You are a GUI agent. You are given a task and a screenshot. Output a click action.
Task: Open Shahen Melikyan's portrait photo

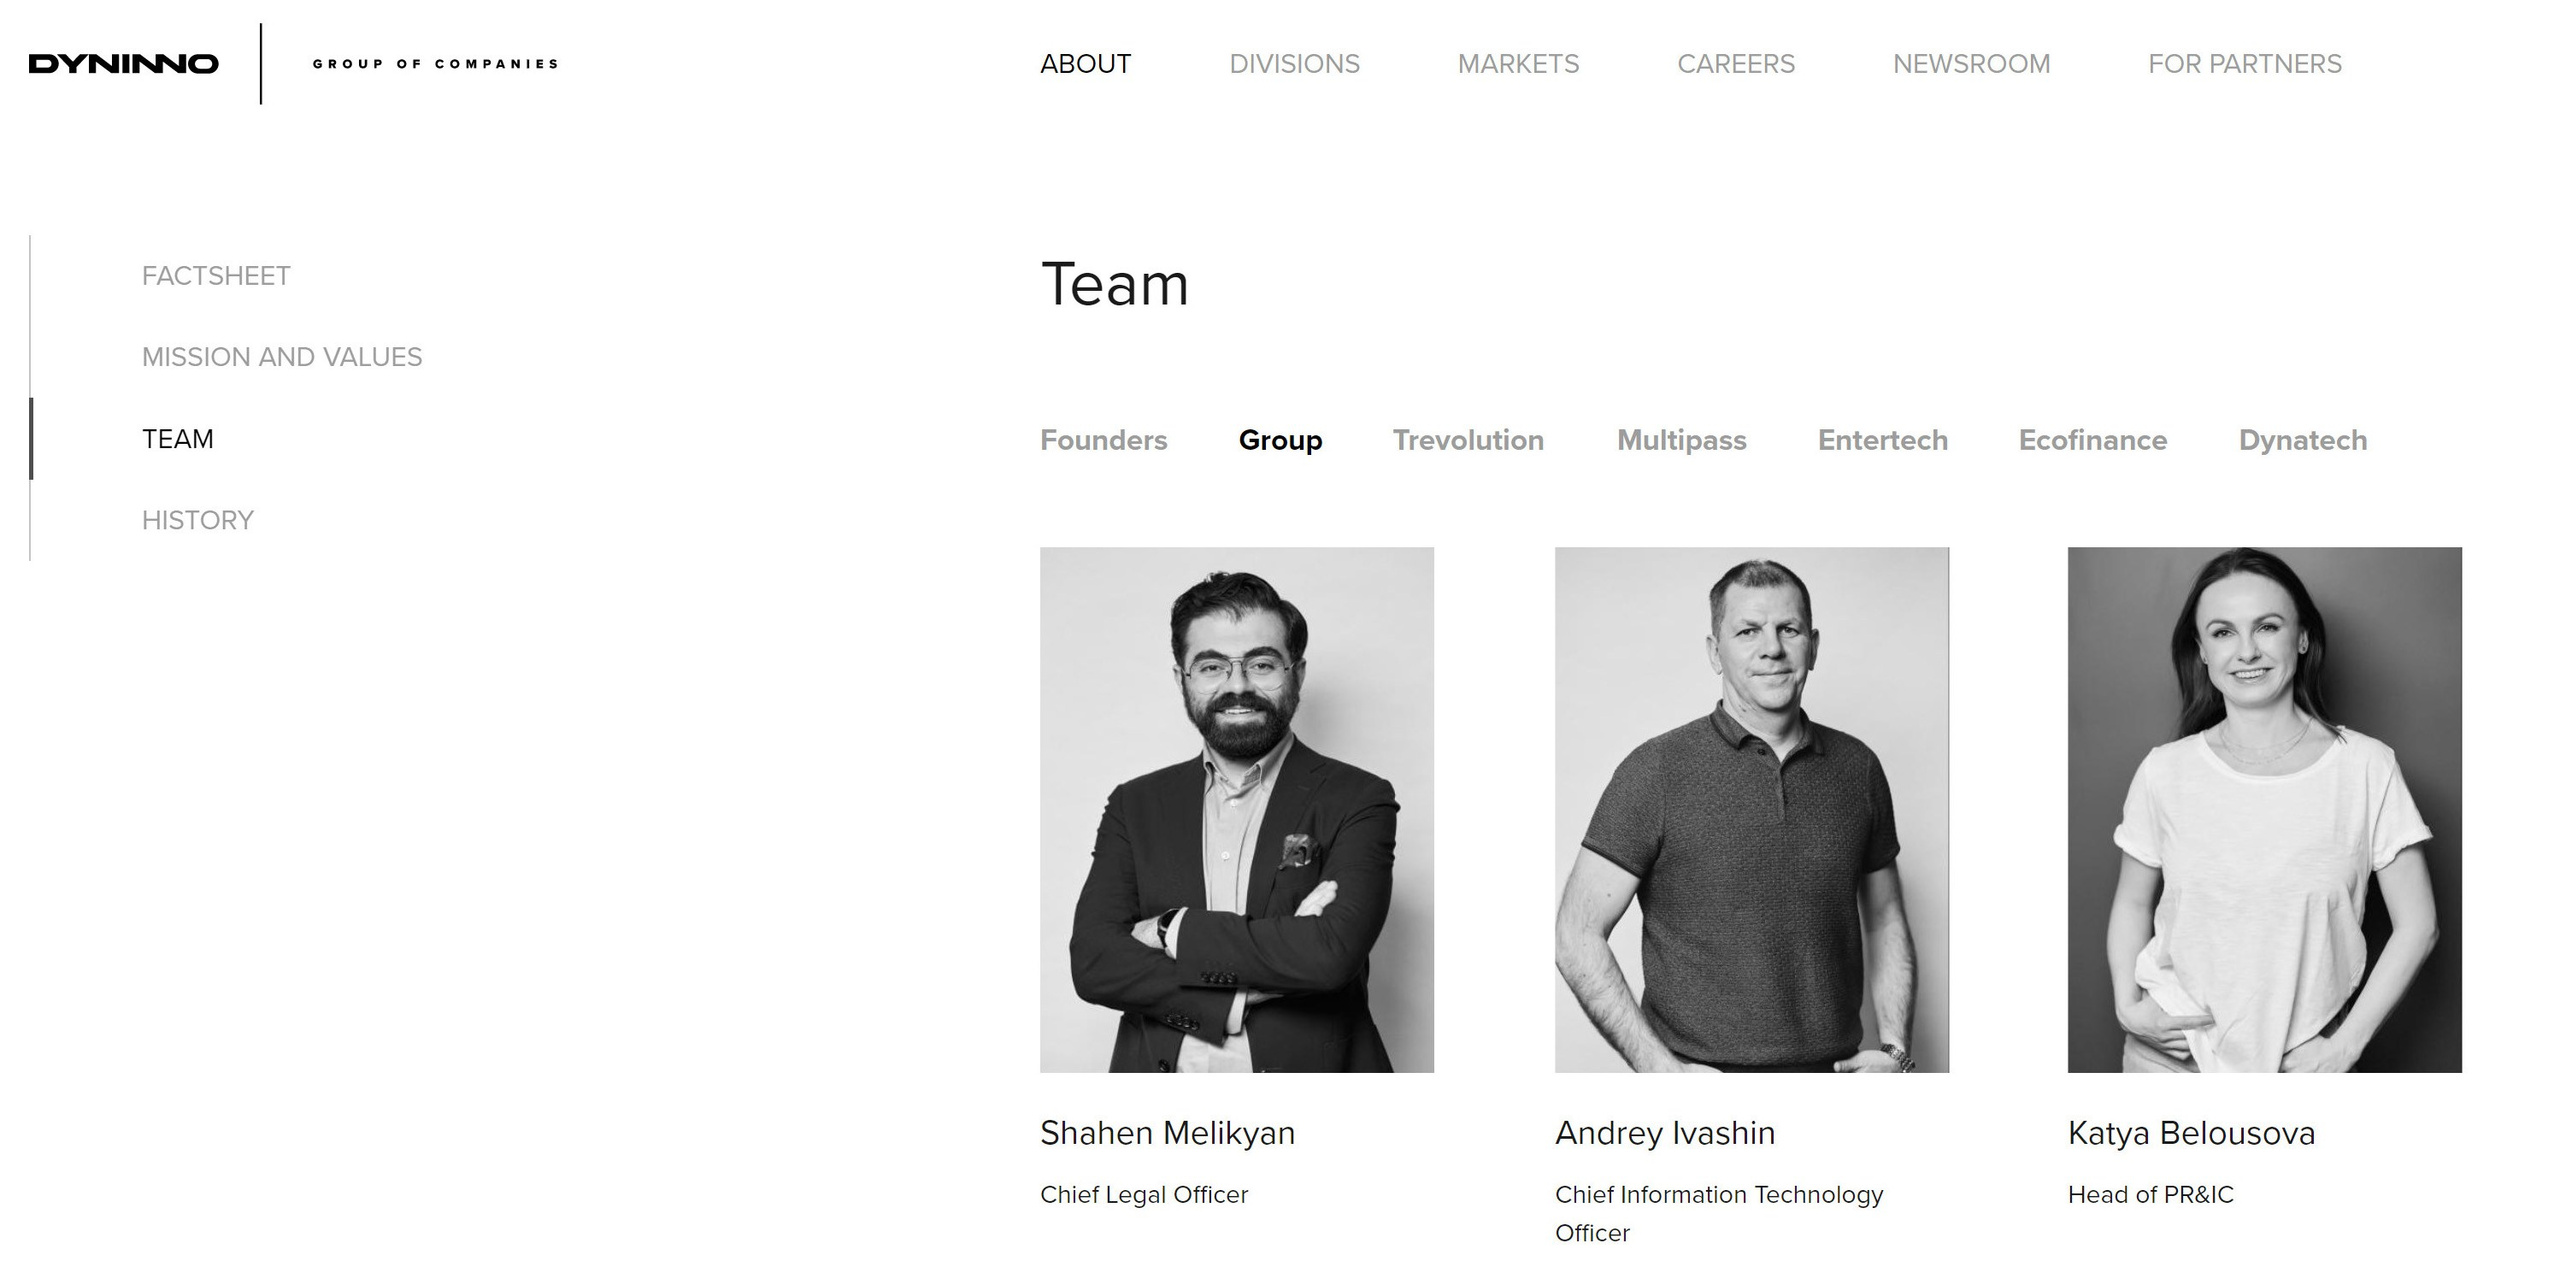pyautogui.click(x=1237, y=810)
